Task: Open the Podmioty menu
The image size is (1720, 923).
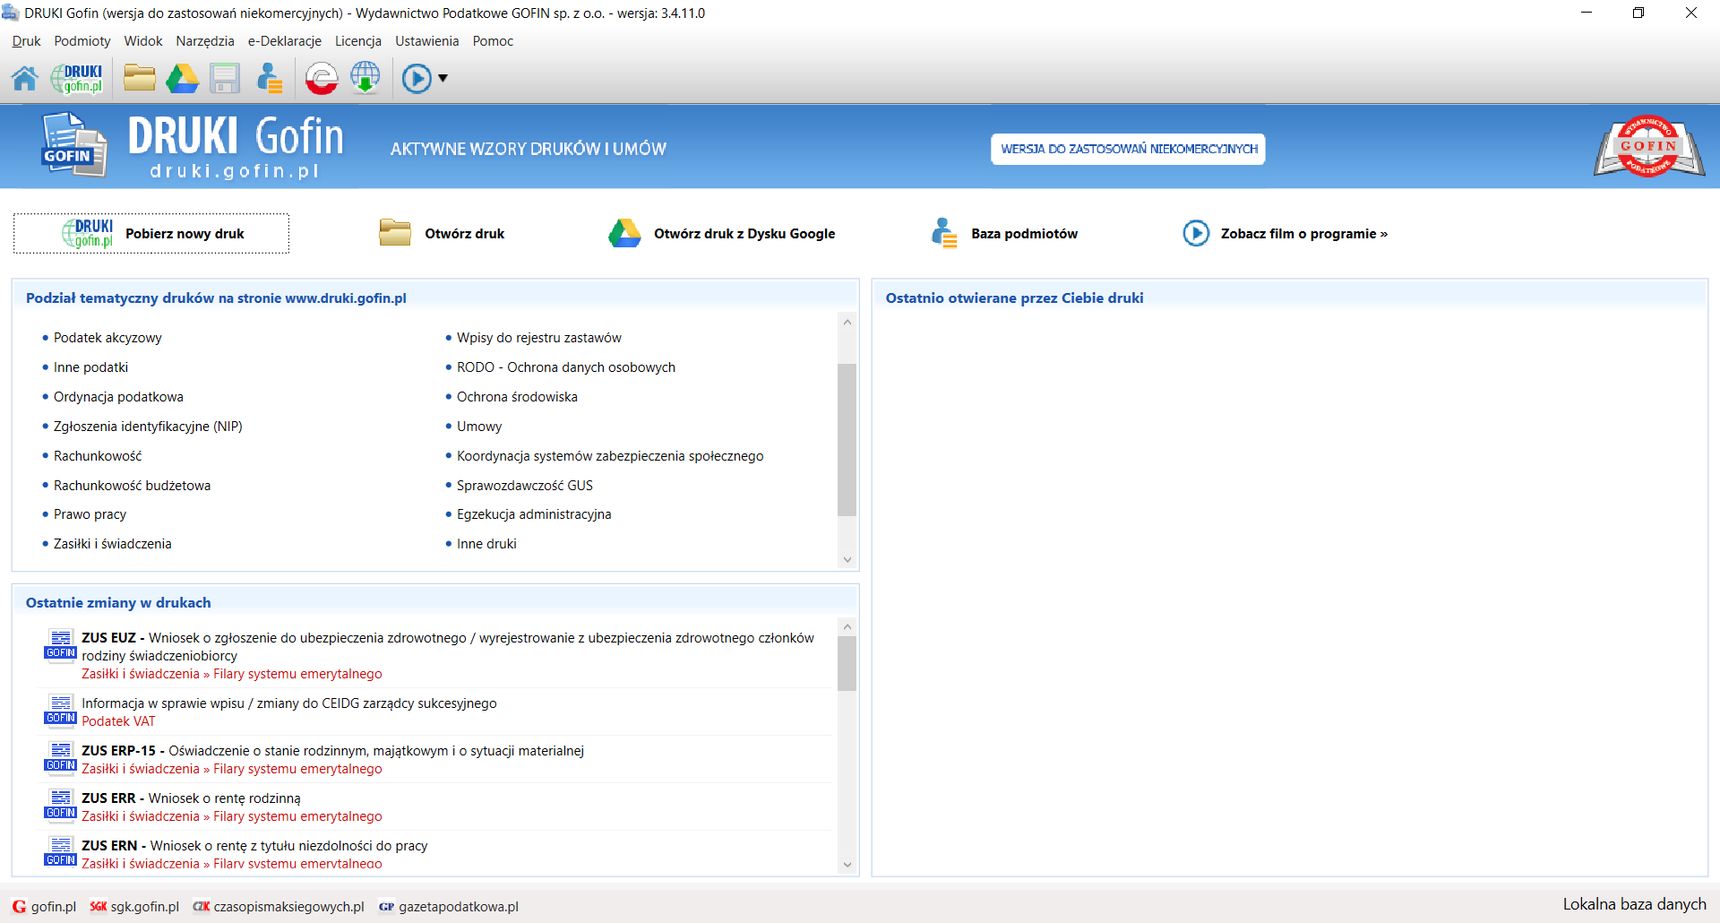Action: [82, 41]
